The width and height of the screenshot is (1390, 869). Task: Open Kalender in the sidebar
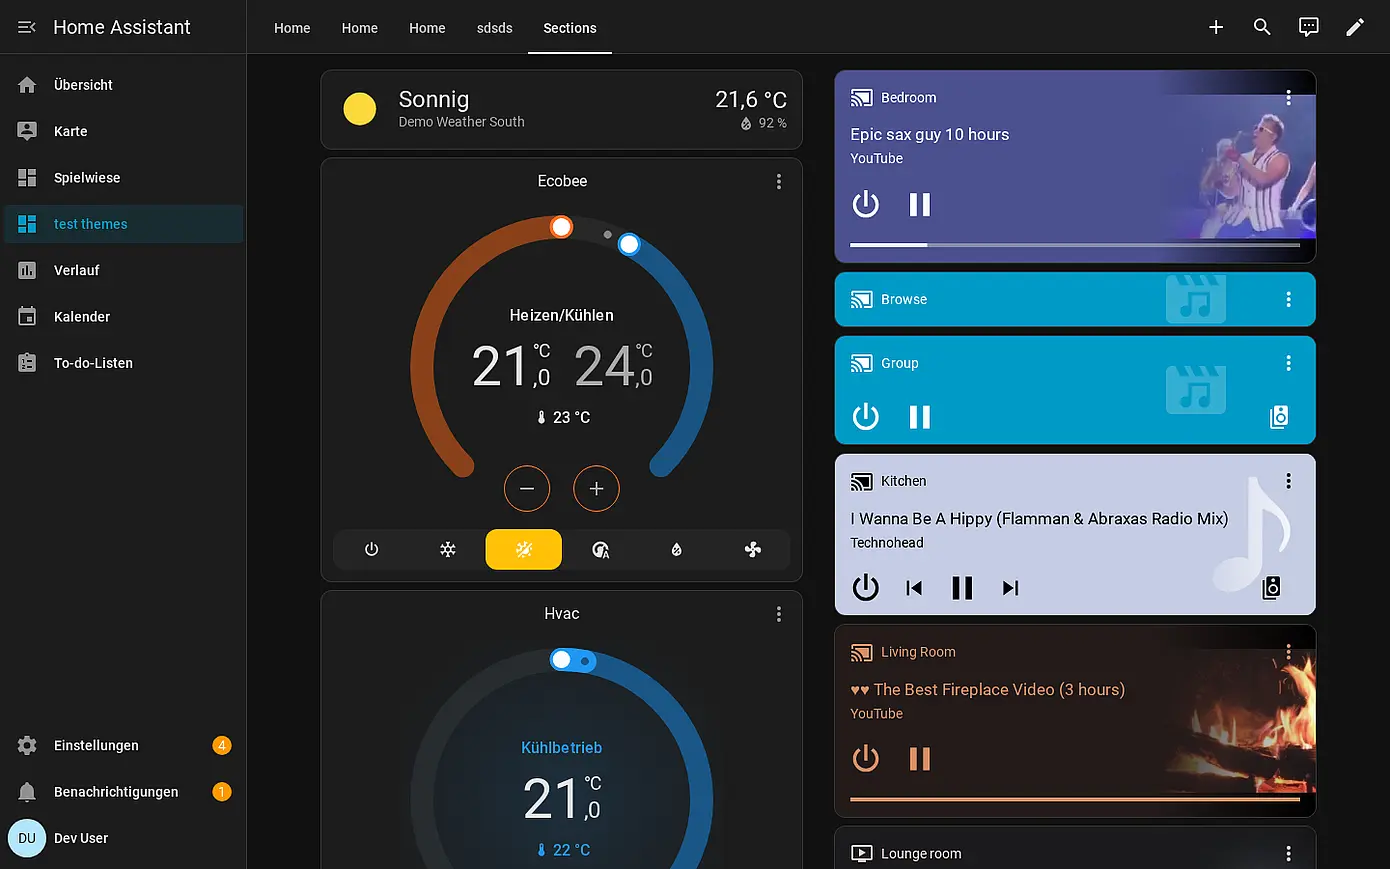coord(123,316)
